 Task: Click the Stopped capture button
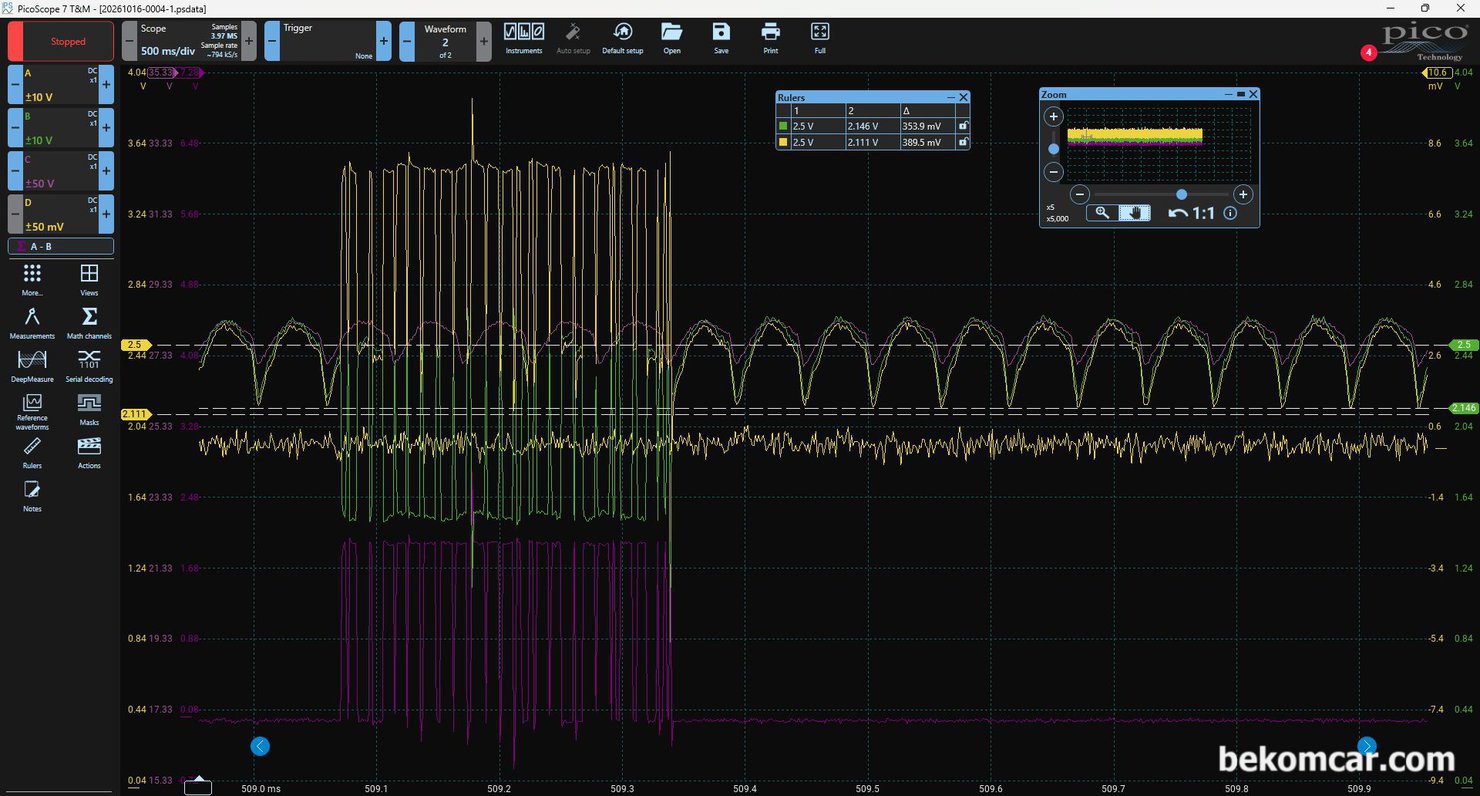(62, 42)
